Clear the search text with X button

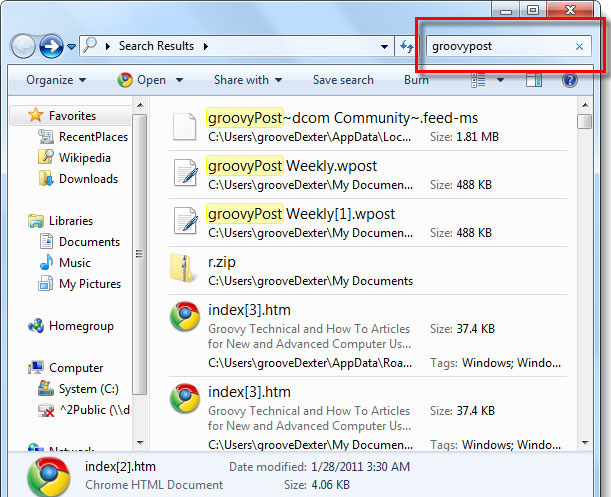[x=579, y=46]
